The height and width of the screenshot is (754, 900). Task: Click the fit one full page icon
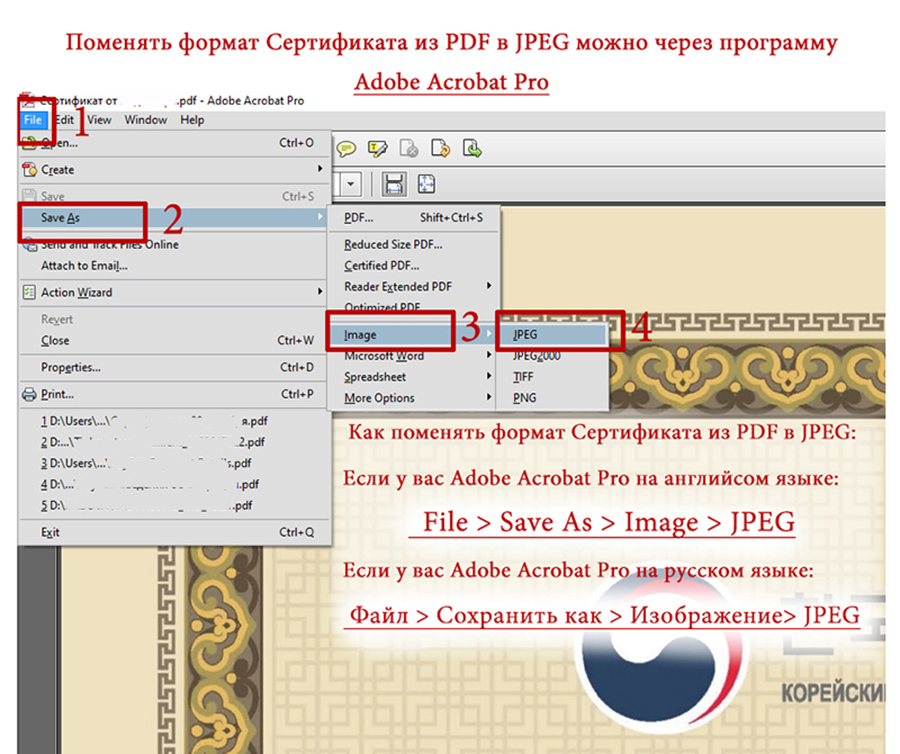click(426, 183)
